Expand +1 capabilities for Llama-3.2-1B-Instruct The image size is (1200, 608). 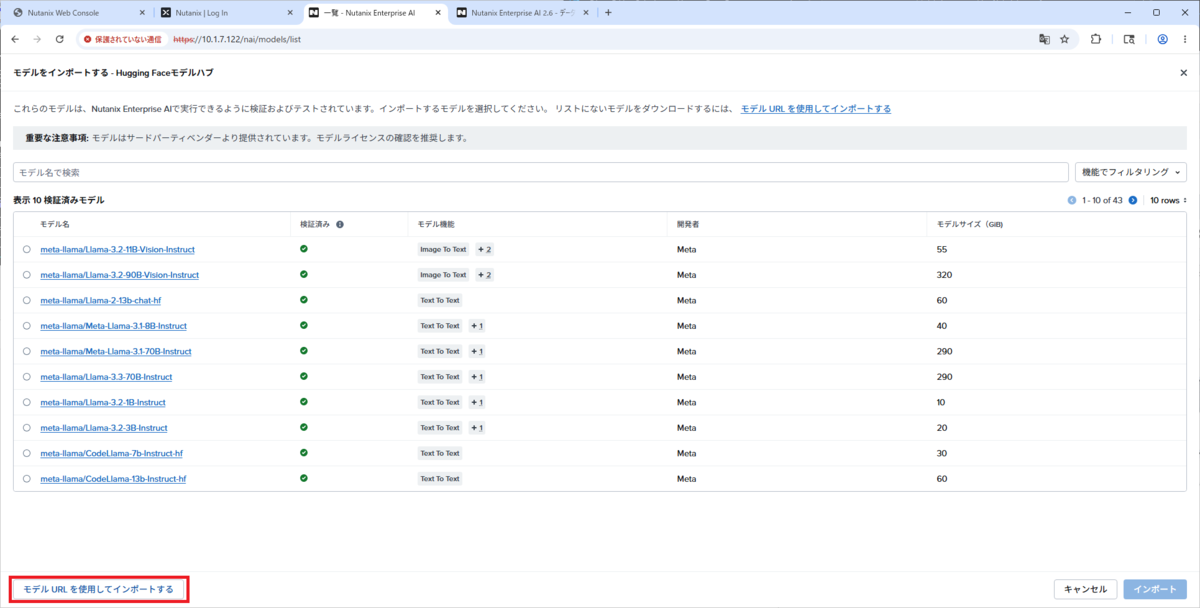[477, 402]
